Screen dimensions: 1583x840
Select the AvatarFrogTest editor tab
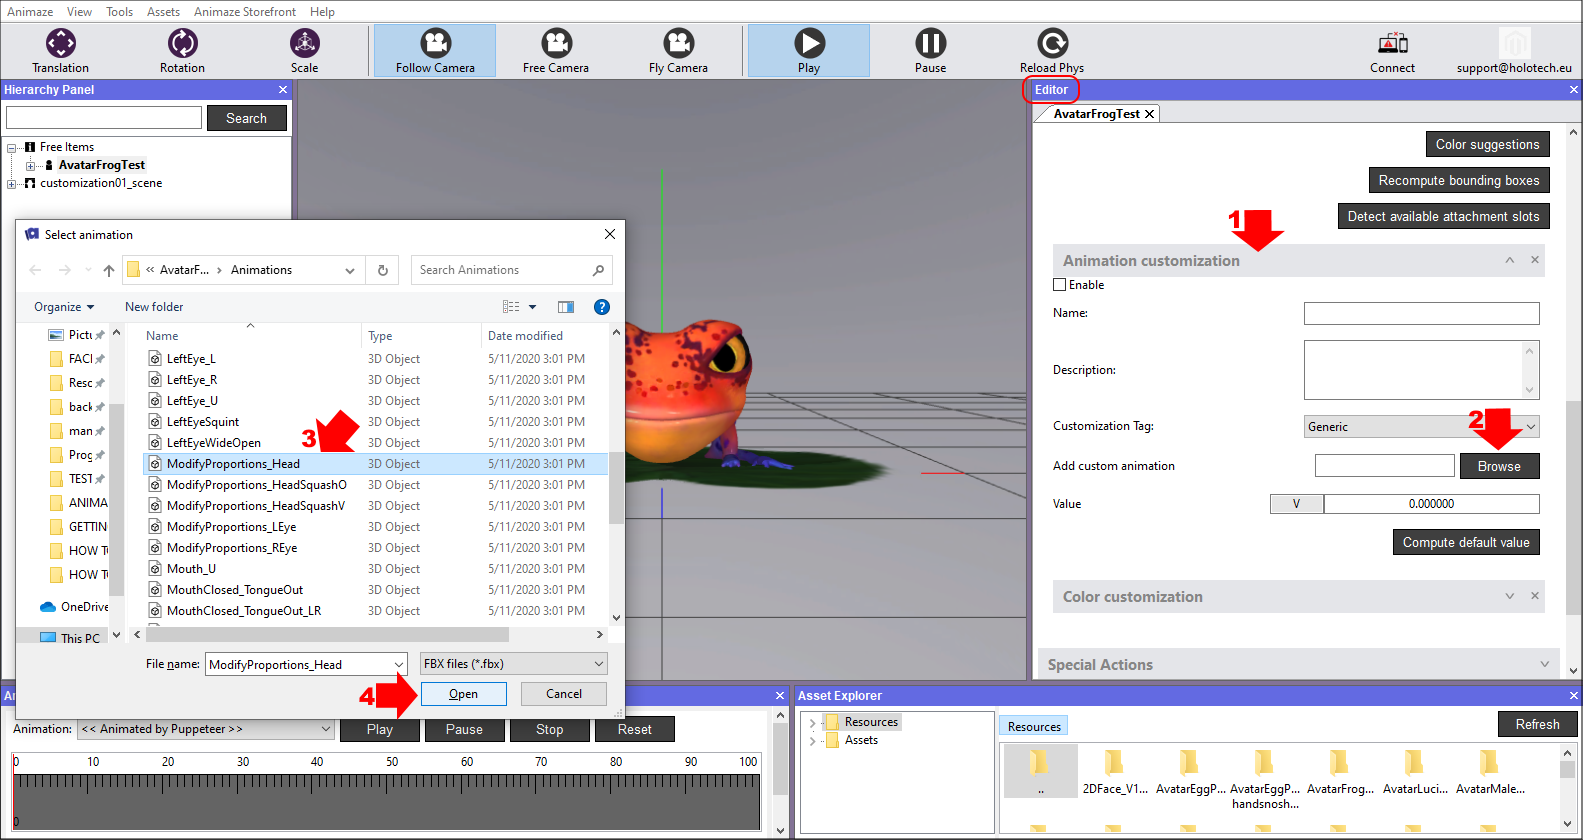pos(1096,114)
